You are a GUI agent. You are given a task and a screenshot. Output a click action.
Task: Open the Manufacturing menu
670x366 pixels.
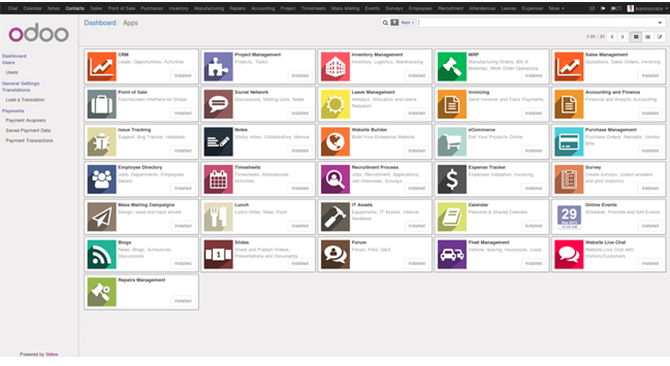[209, 8]
